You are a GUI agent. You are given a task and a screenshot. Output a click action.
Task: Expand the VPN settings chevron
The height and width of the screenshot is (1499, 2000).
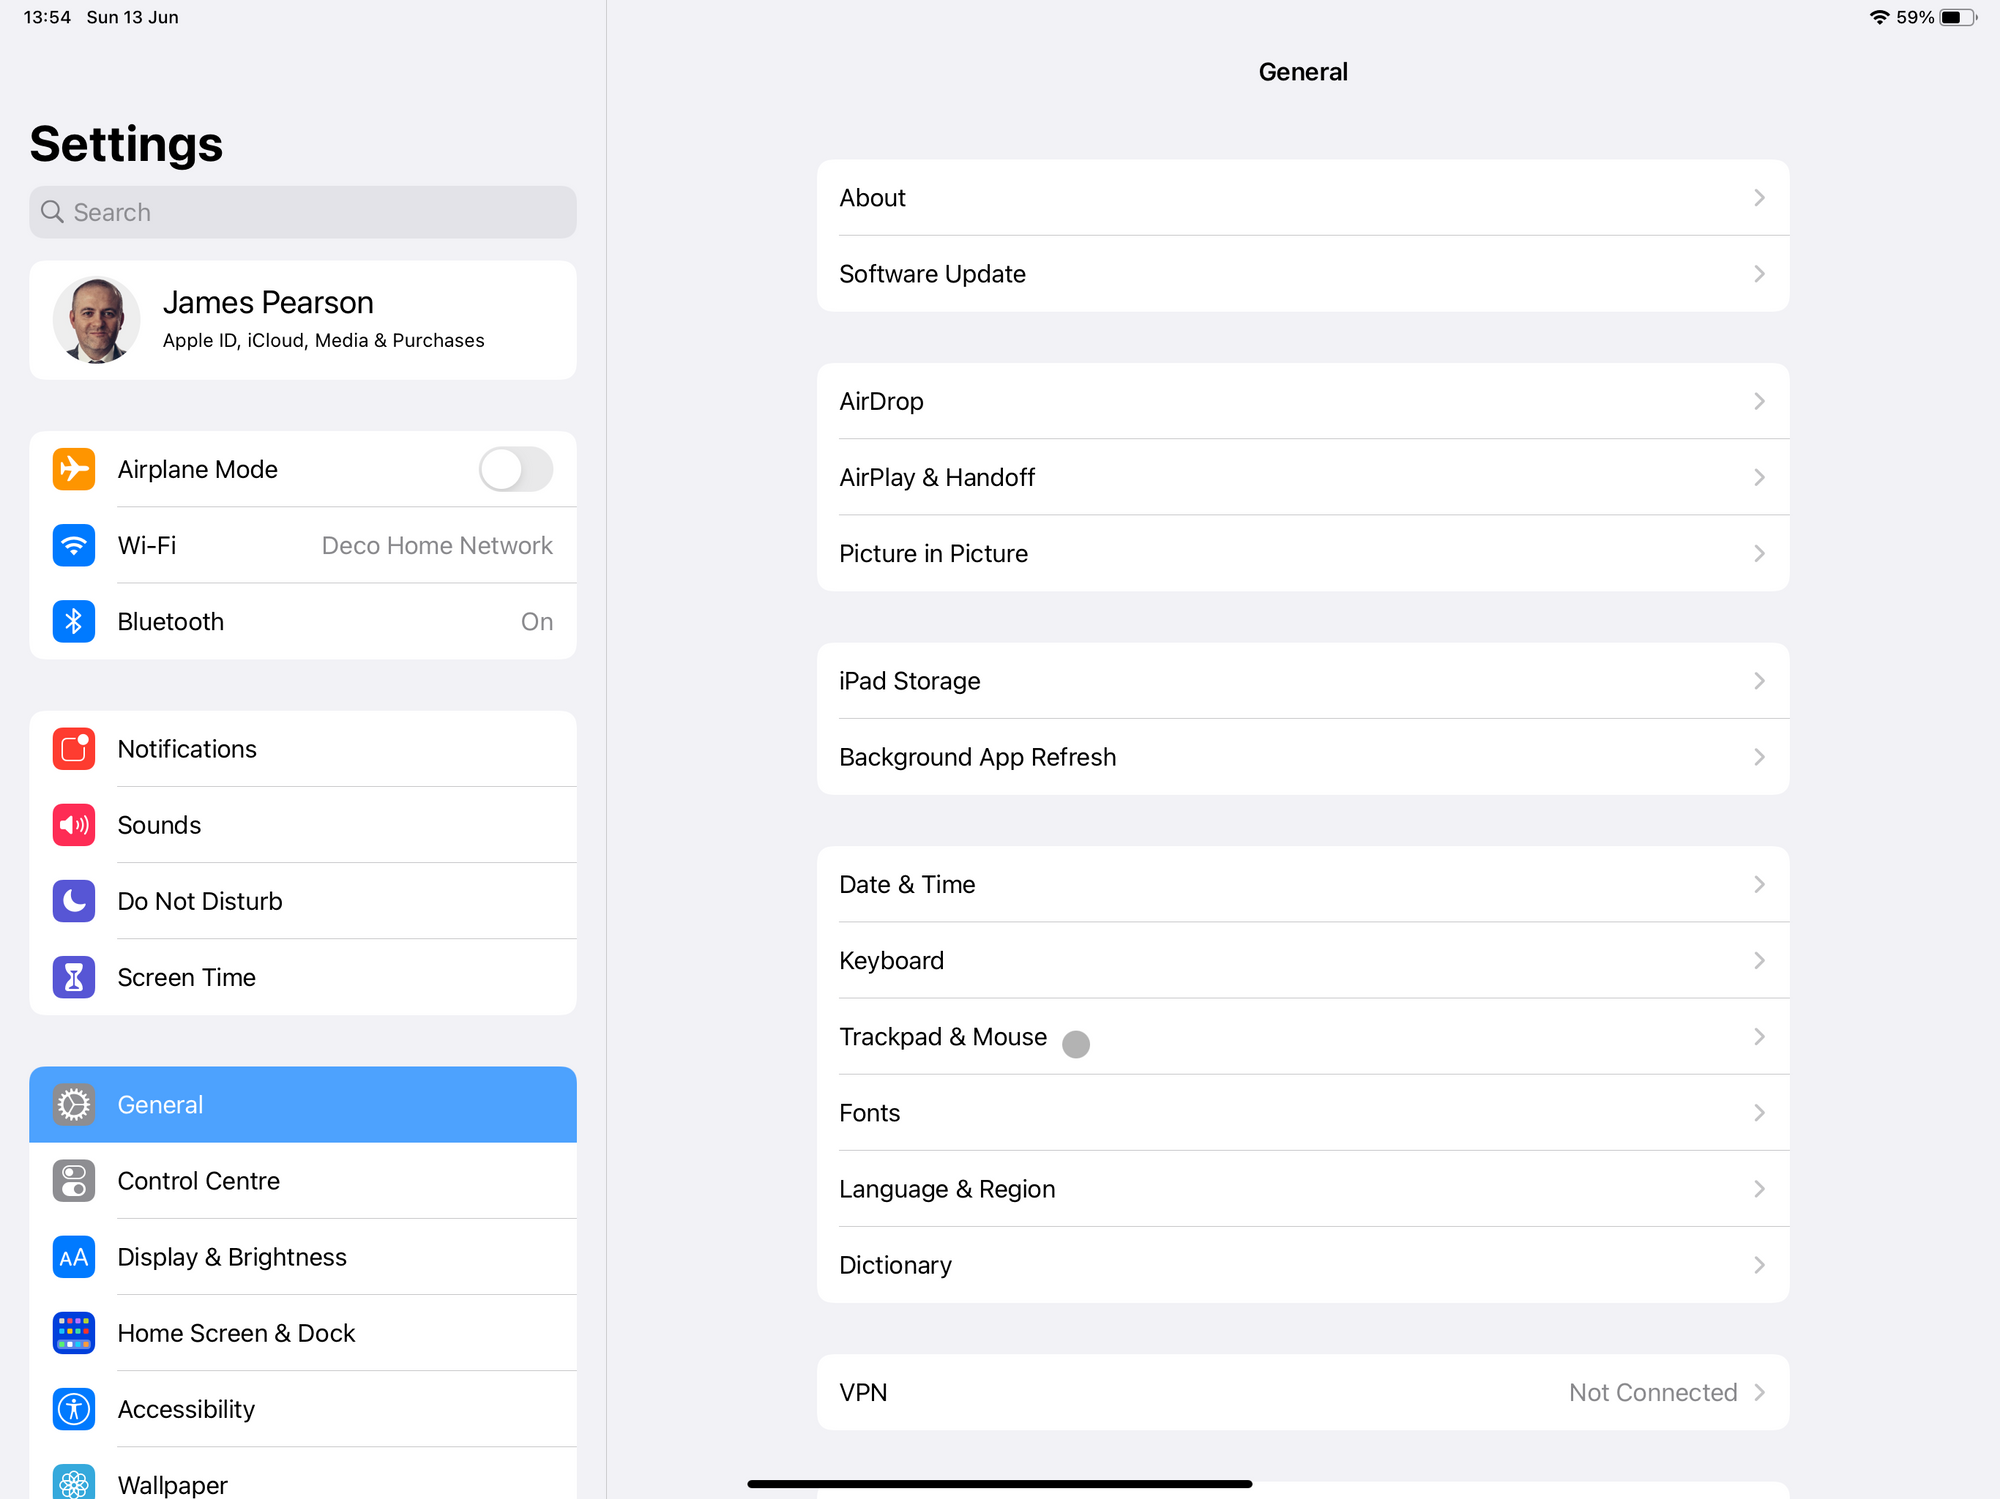[1761, 1392]
